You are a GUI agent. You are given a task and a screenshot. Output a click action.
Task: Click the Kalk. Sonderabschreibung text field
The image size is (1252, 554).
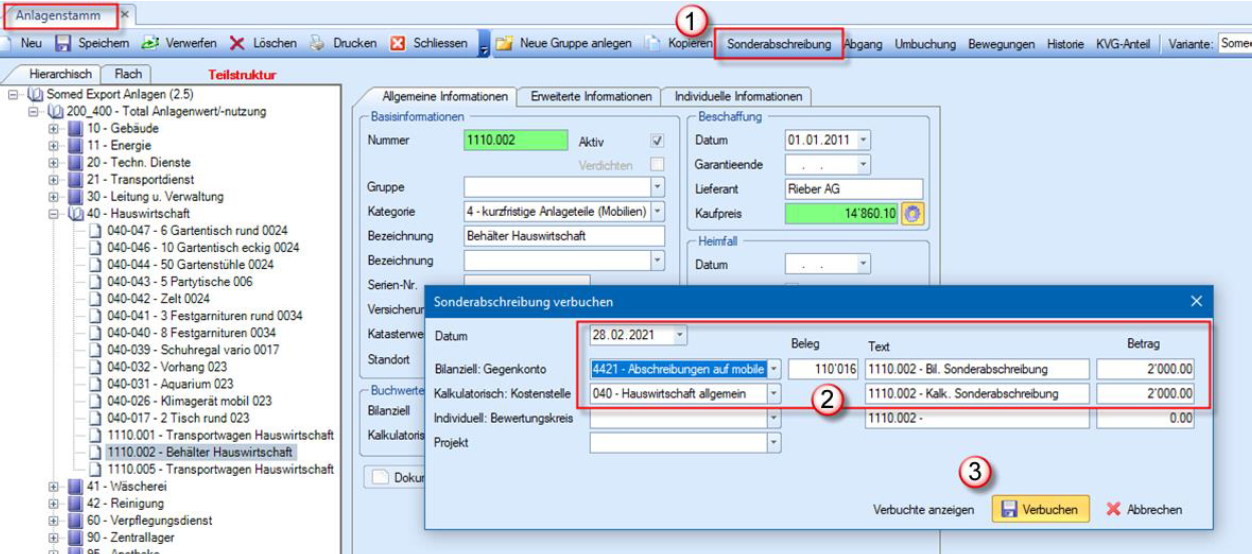tap(977, 394)
